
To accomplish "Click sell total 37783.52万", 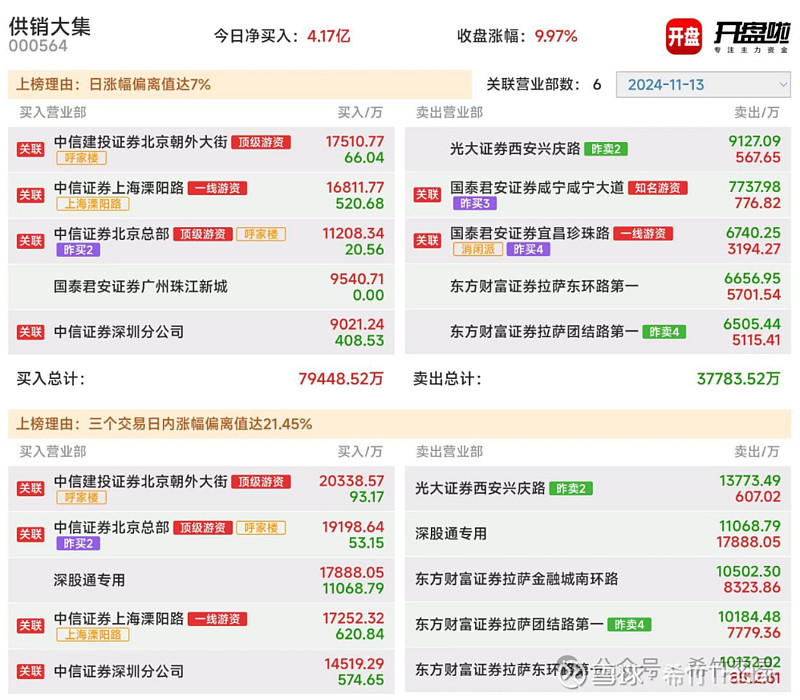I will [x=738, y=379].
